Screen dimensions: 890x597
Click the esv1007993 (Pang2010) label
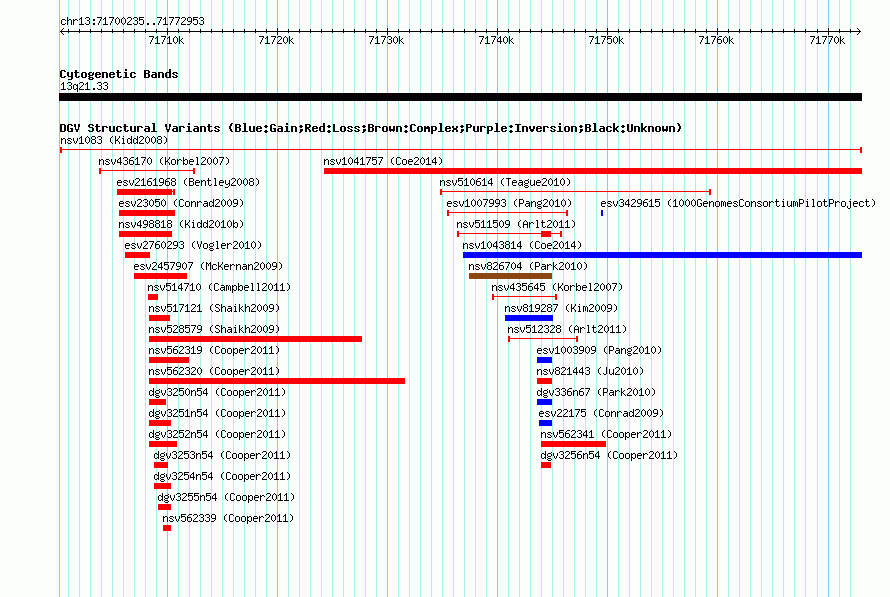(x=509, y=203)
